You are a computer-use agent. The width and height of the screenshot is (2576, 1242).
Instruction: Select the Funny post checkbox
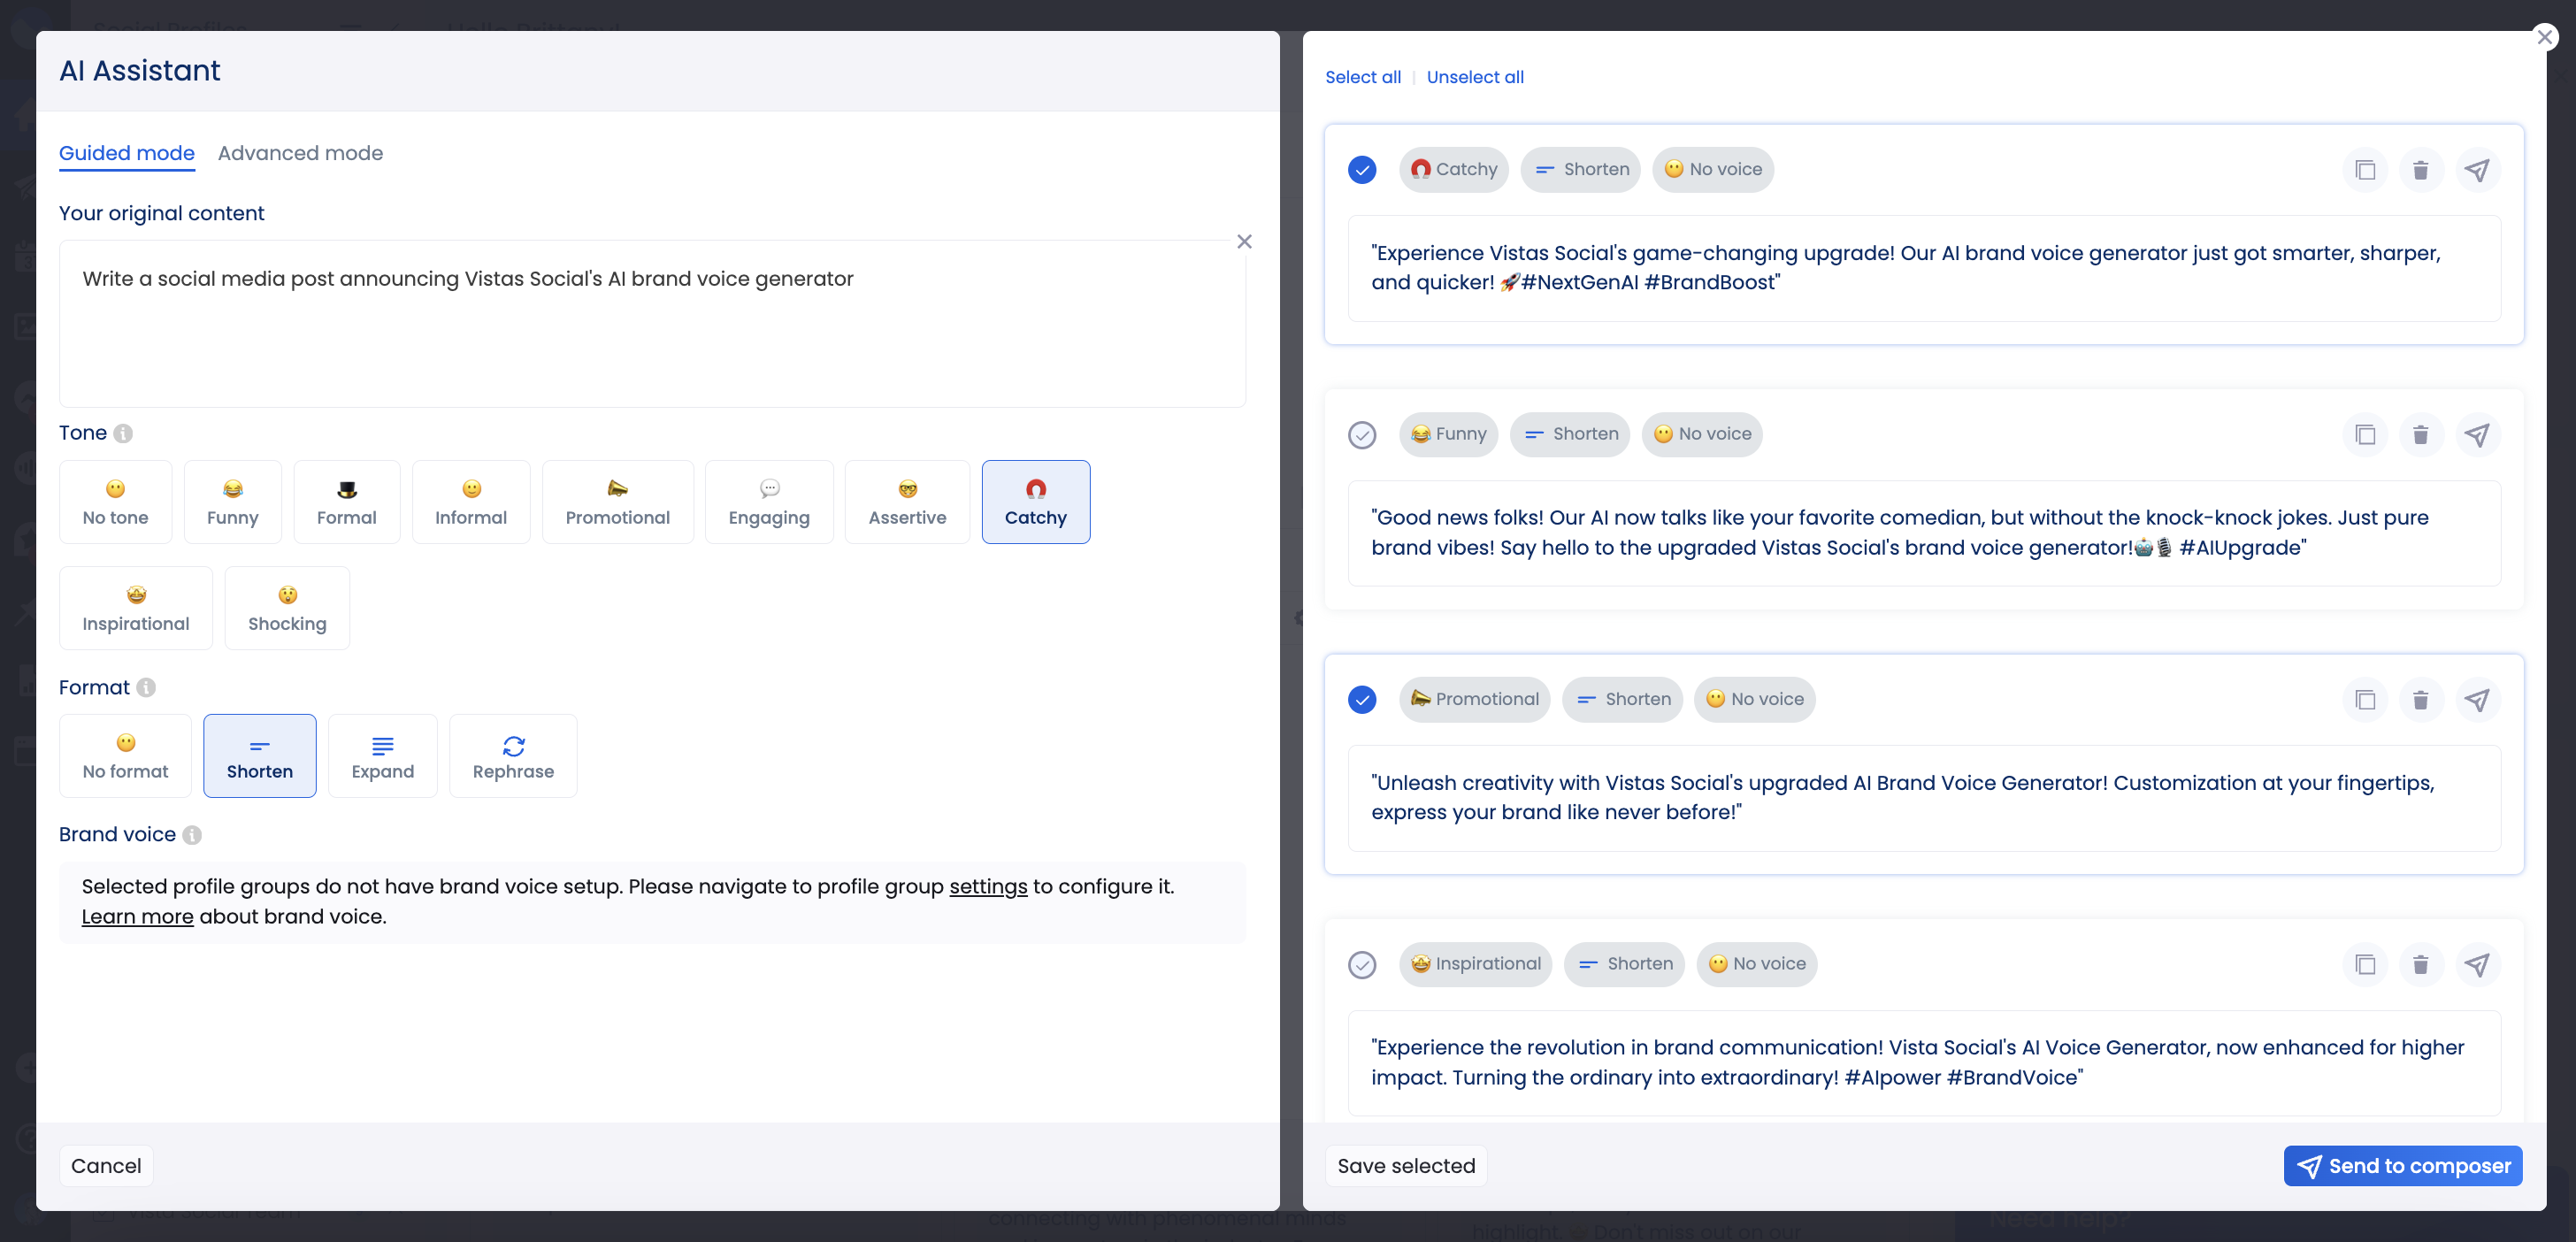click(1362, 435)
